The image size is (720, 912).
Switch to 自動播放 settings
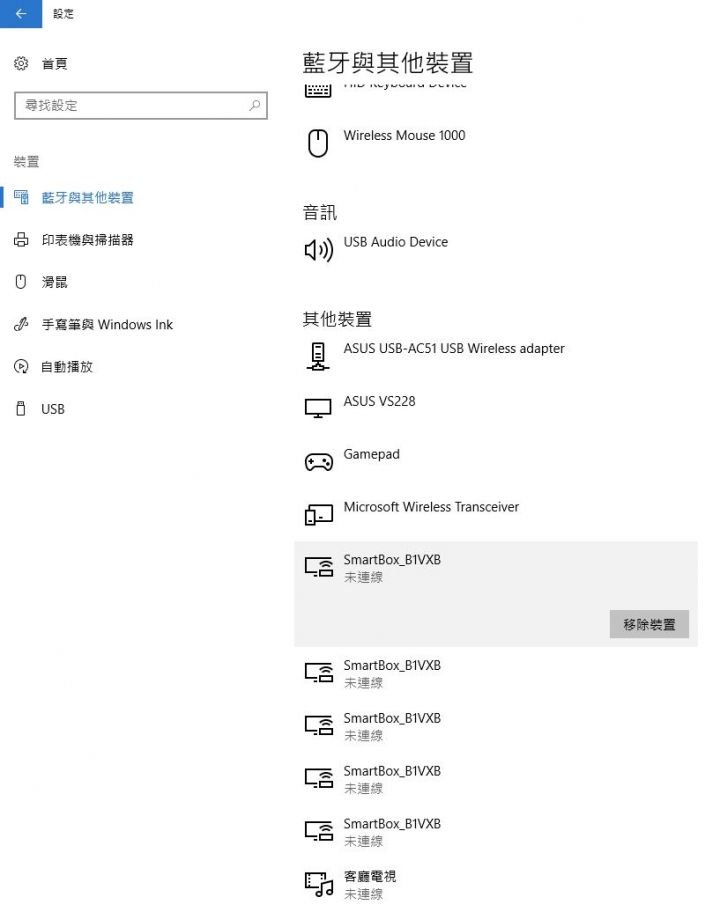(x=66, y=367)
